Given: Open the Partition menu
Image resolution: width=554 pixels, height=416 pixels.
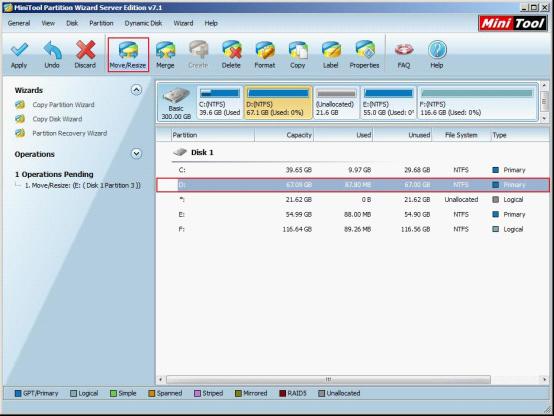Looking at the screenshot, I should [x=101, y=23].
